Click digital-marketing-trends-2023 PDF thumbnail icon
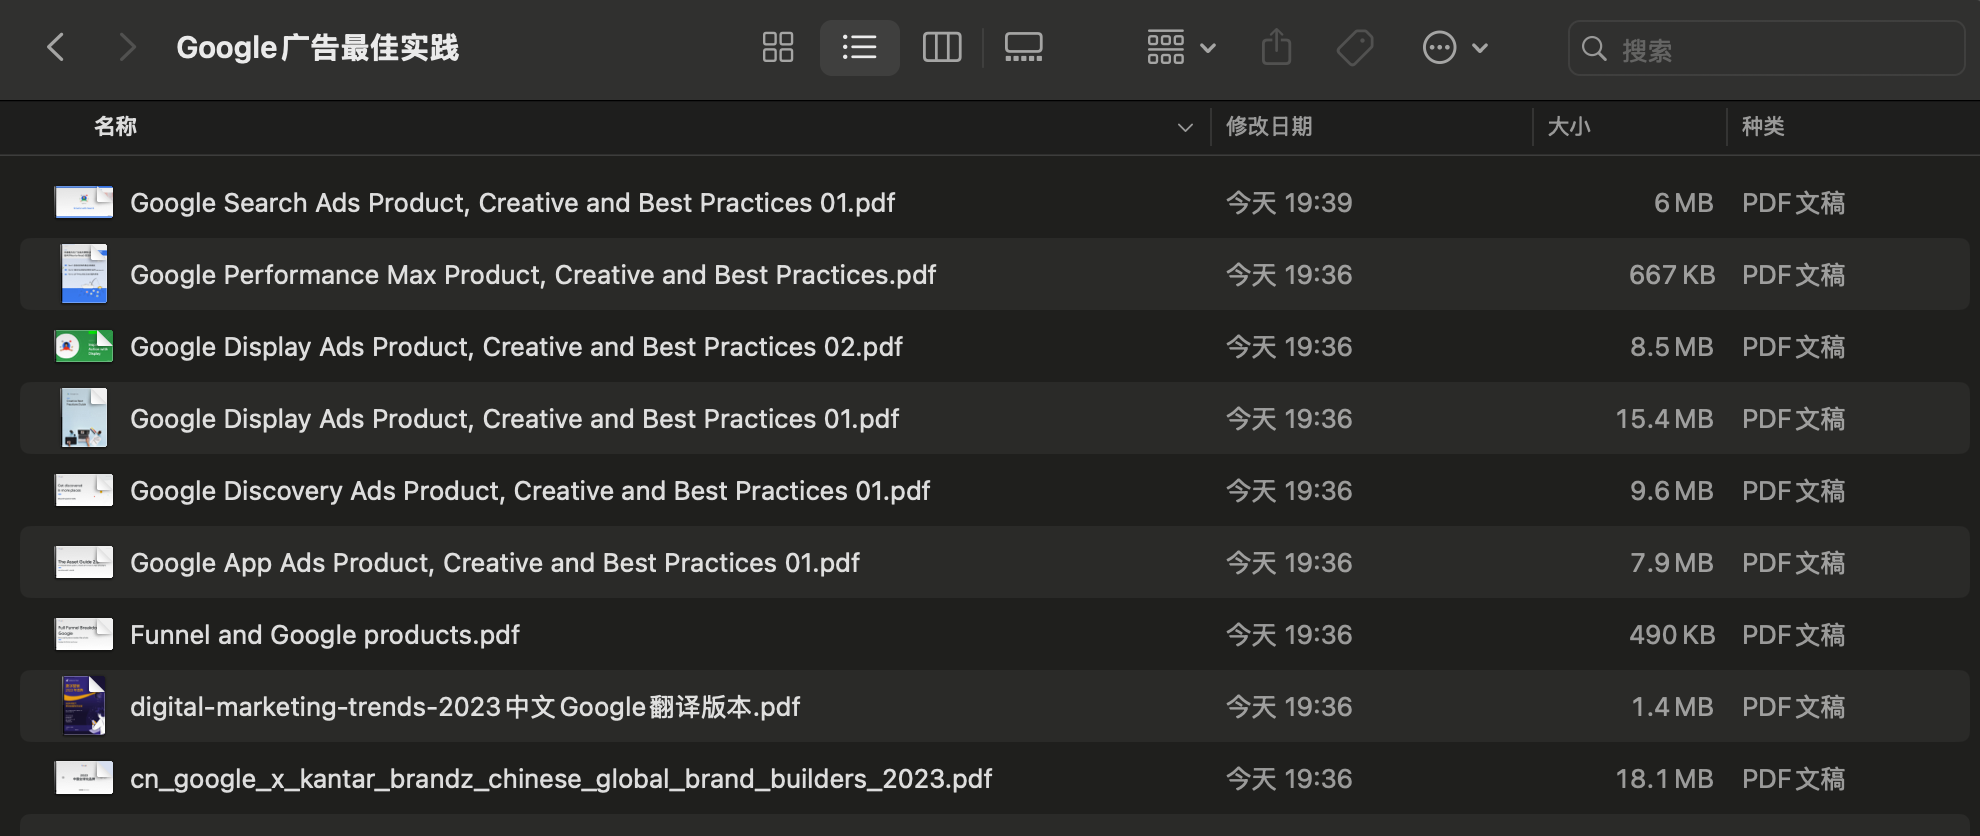Screen dimensions: 1980x836 coord(84,706)
